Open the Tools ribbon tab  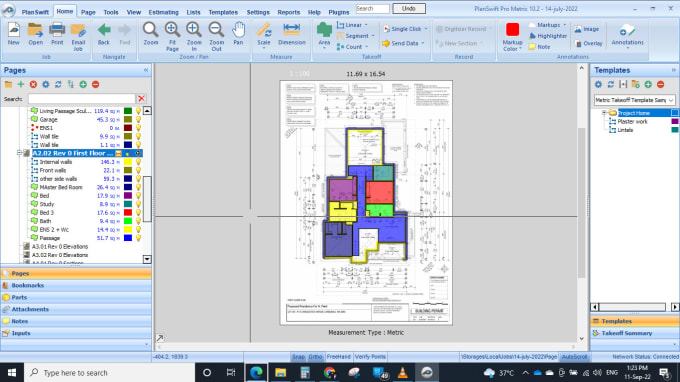[x=111, y=12]
